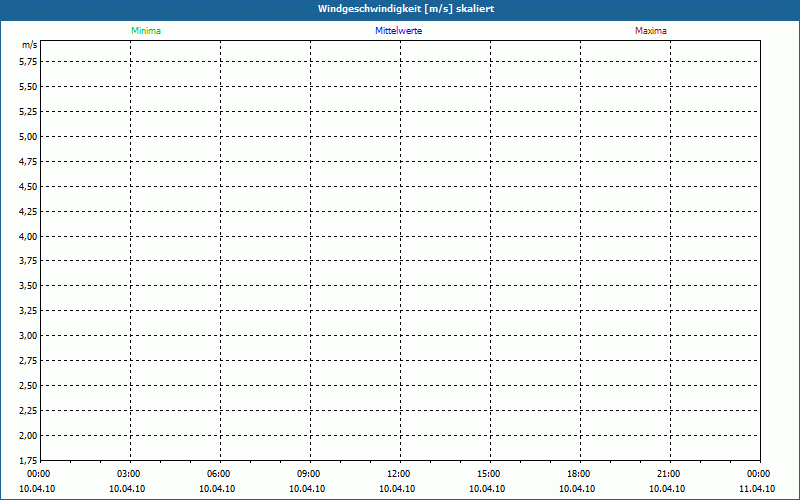Image resolution: width=800 pixels, height=500 pixels.
Task: Select the 1,75 y-axis minimum label
Action: (28, 461)
